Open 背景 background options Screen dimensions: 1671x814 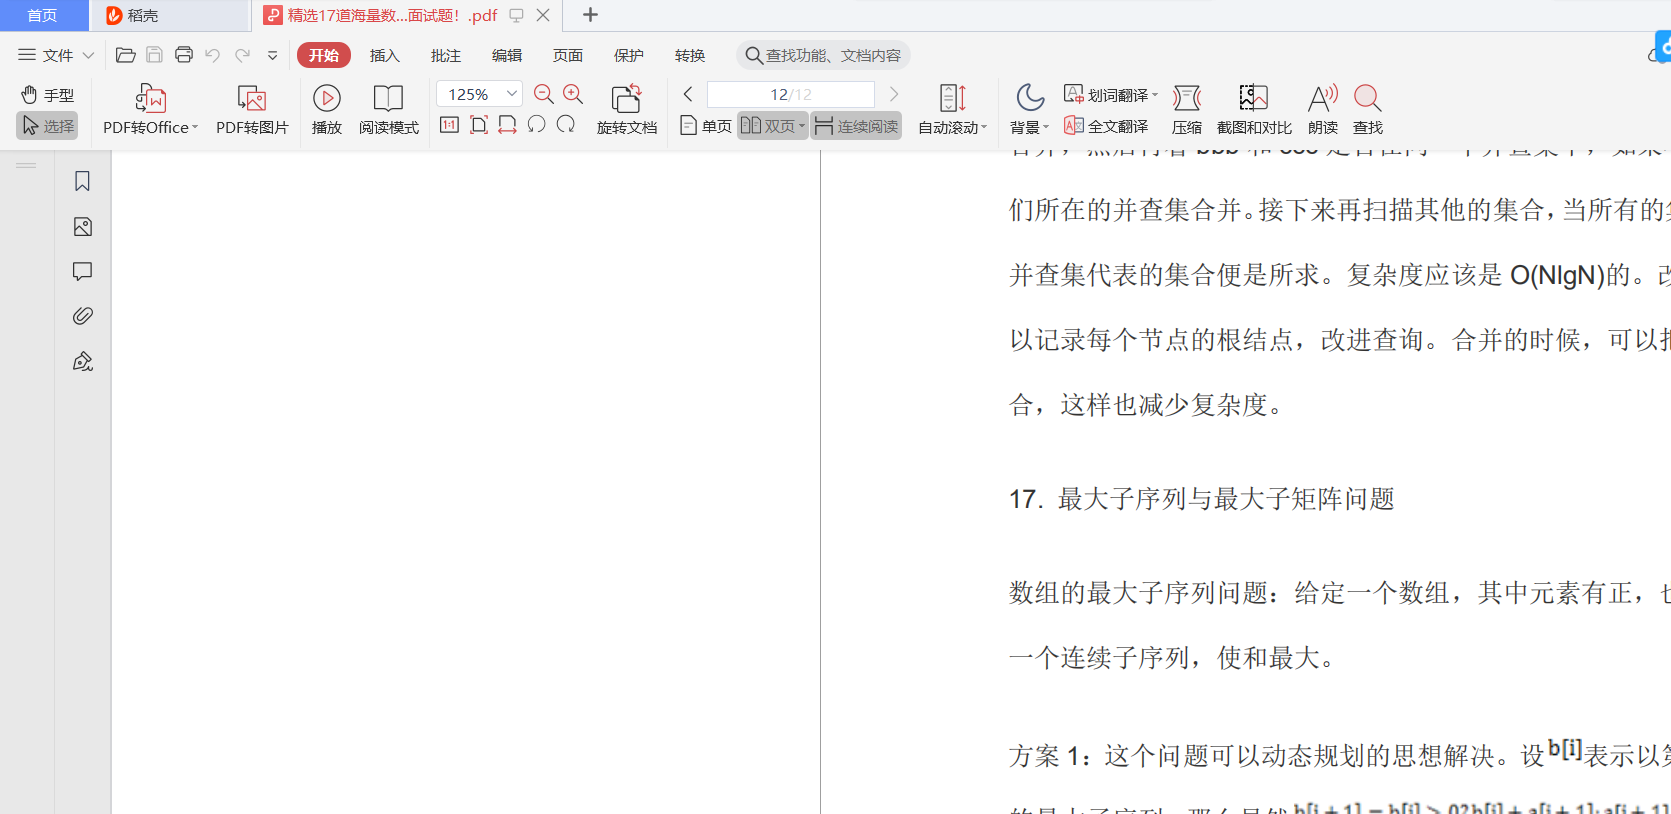point(1029,110)
